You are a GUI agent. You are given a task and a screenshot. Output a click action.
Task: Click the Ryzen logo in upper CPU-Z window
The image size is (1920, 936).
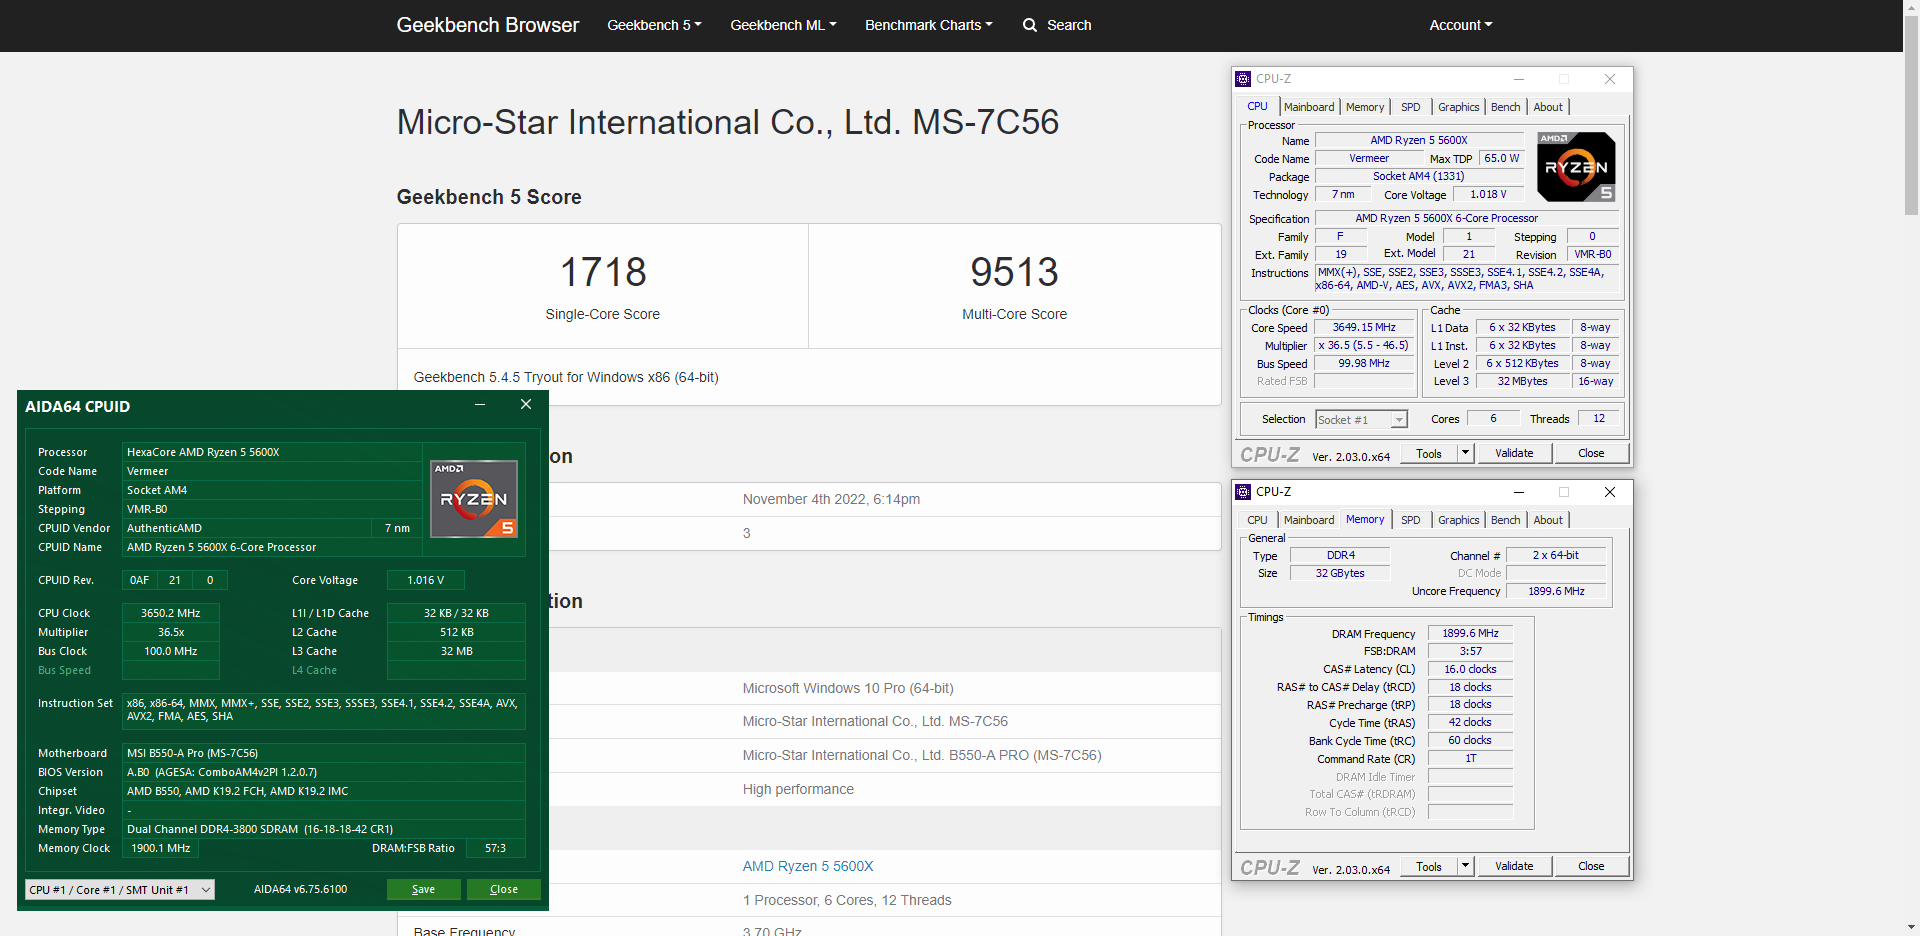click(1576, 166)
